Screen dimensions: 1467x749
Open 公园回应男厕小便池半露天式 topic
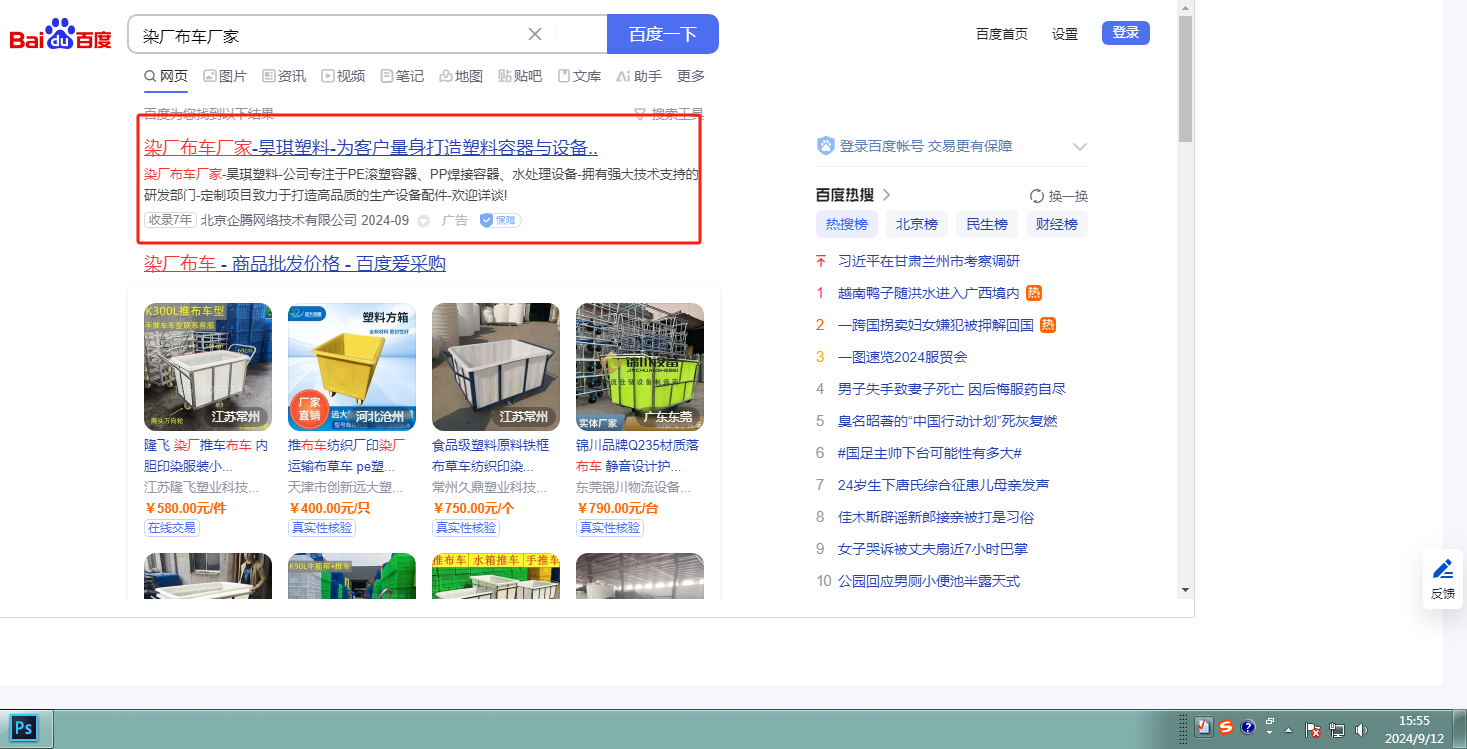[929, 581]
